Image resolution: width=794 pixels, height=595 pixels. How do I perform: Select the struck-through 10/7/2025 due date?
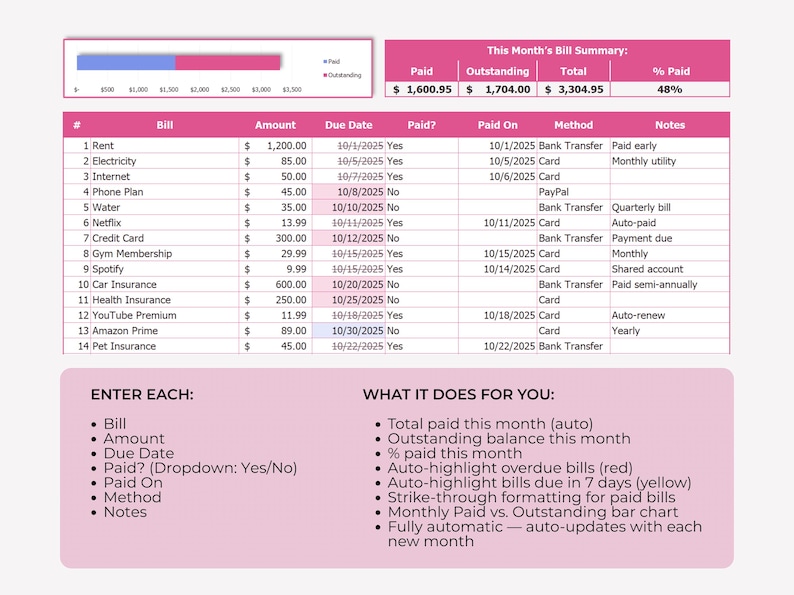[348, 177]
